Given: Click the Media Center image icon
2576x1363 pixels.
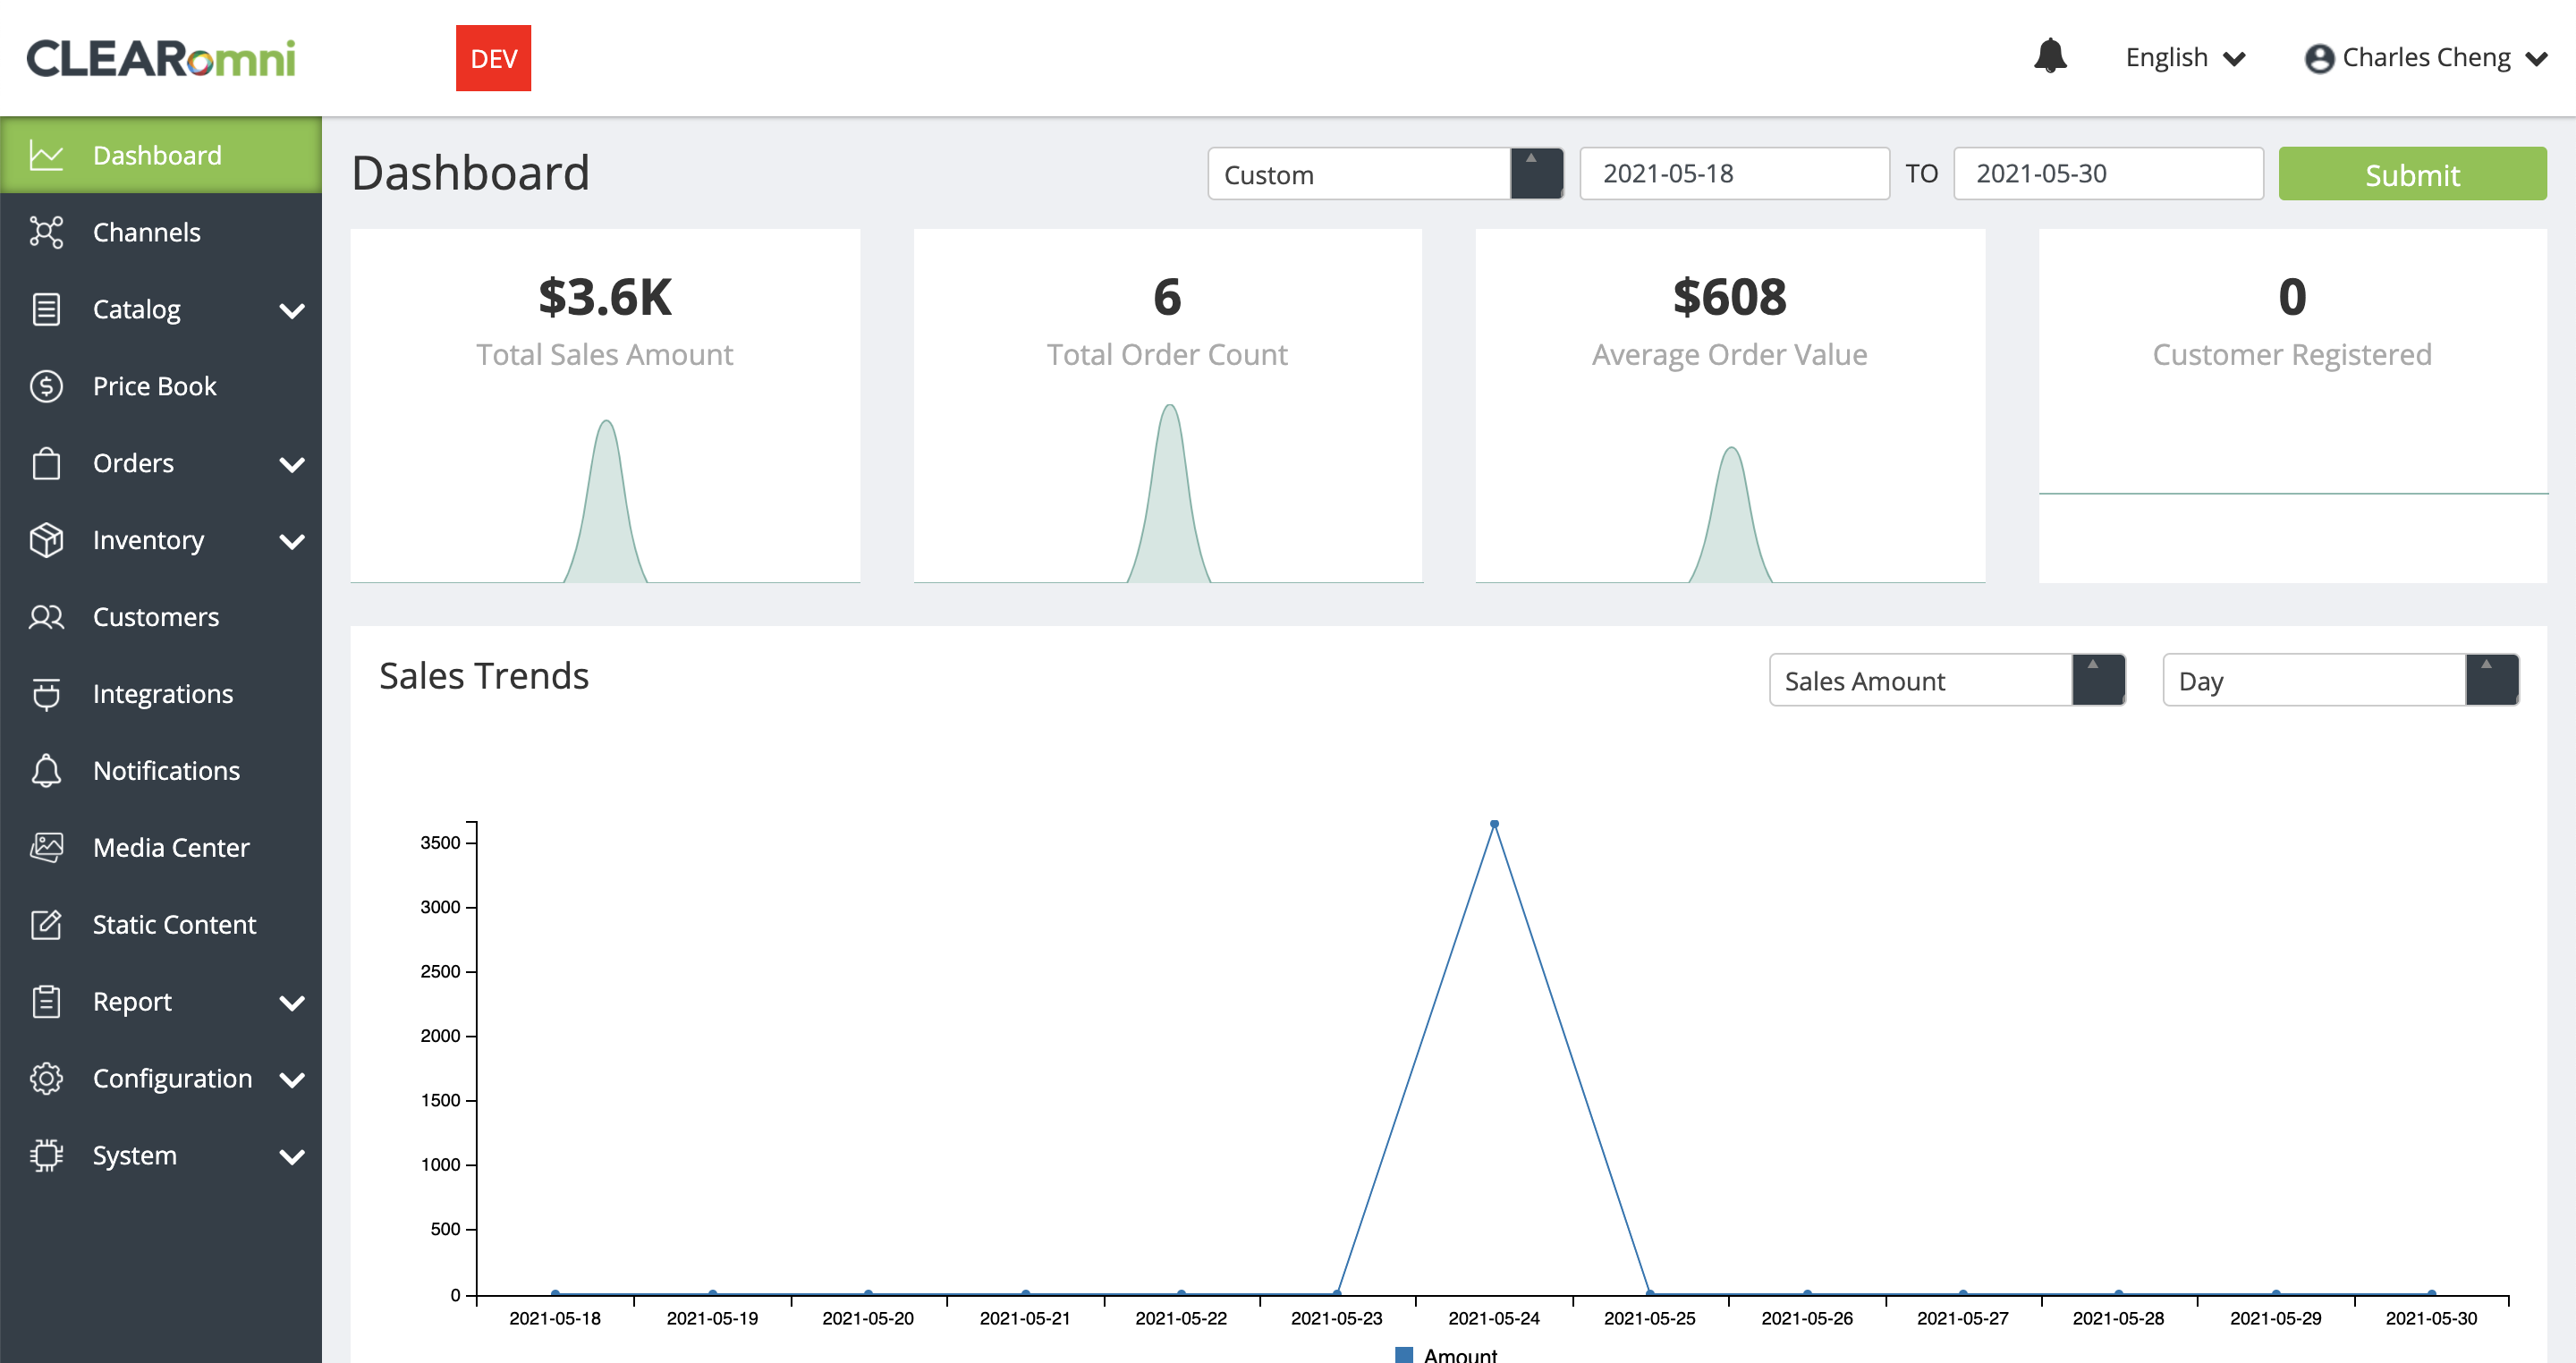Looking at the screenshot, I should point(46,848).
